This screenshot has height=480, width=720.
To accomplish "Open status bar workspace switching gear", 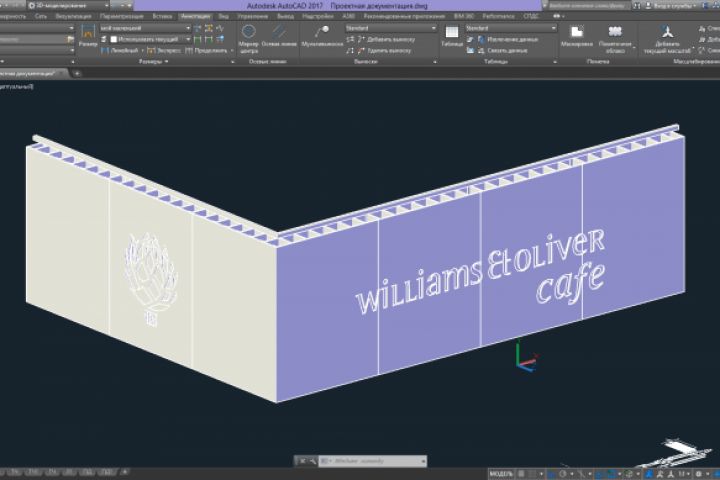I will click(698, 474).
